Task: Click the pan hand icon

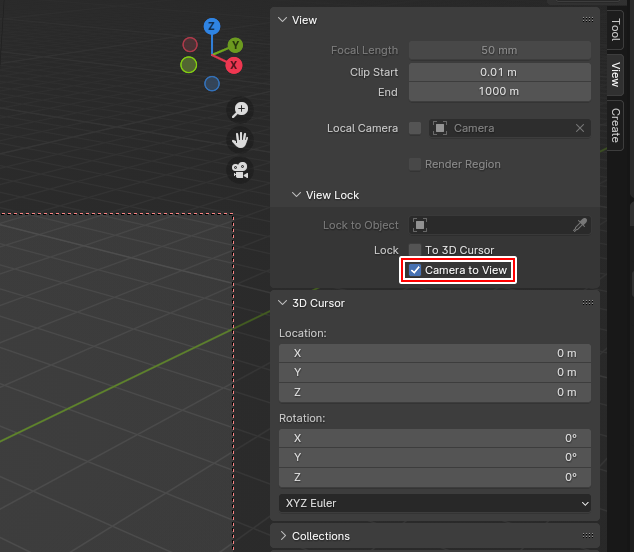Action: pos(240,140)
